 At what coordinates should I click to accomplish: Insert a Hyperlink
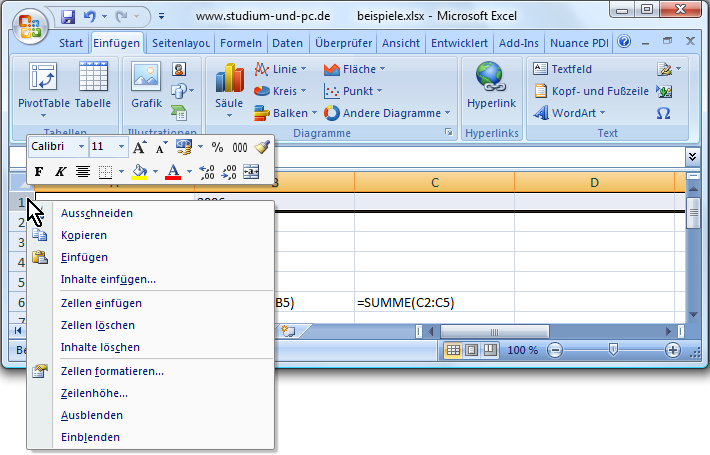[x=491, y=86]
